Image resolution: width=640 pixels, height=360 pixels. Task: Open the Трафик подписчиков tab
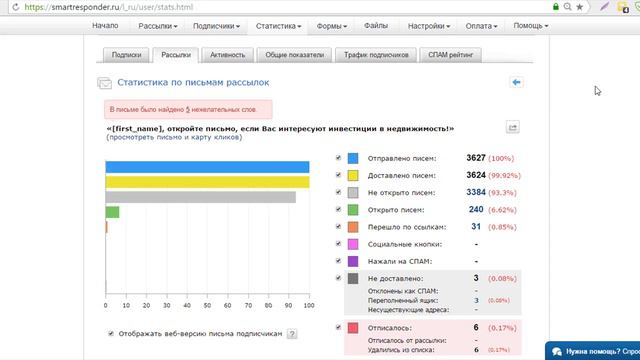376,55
